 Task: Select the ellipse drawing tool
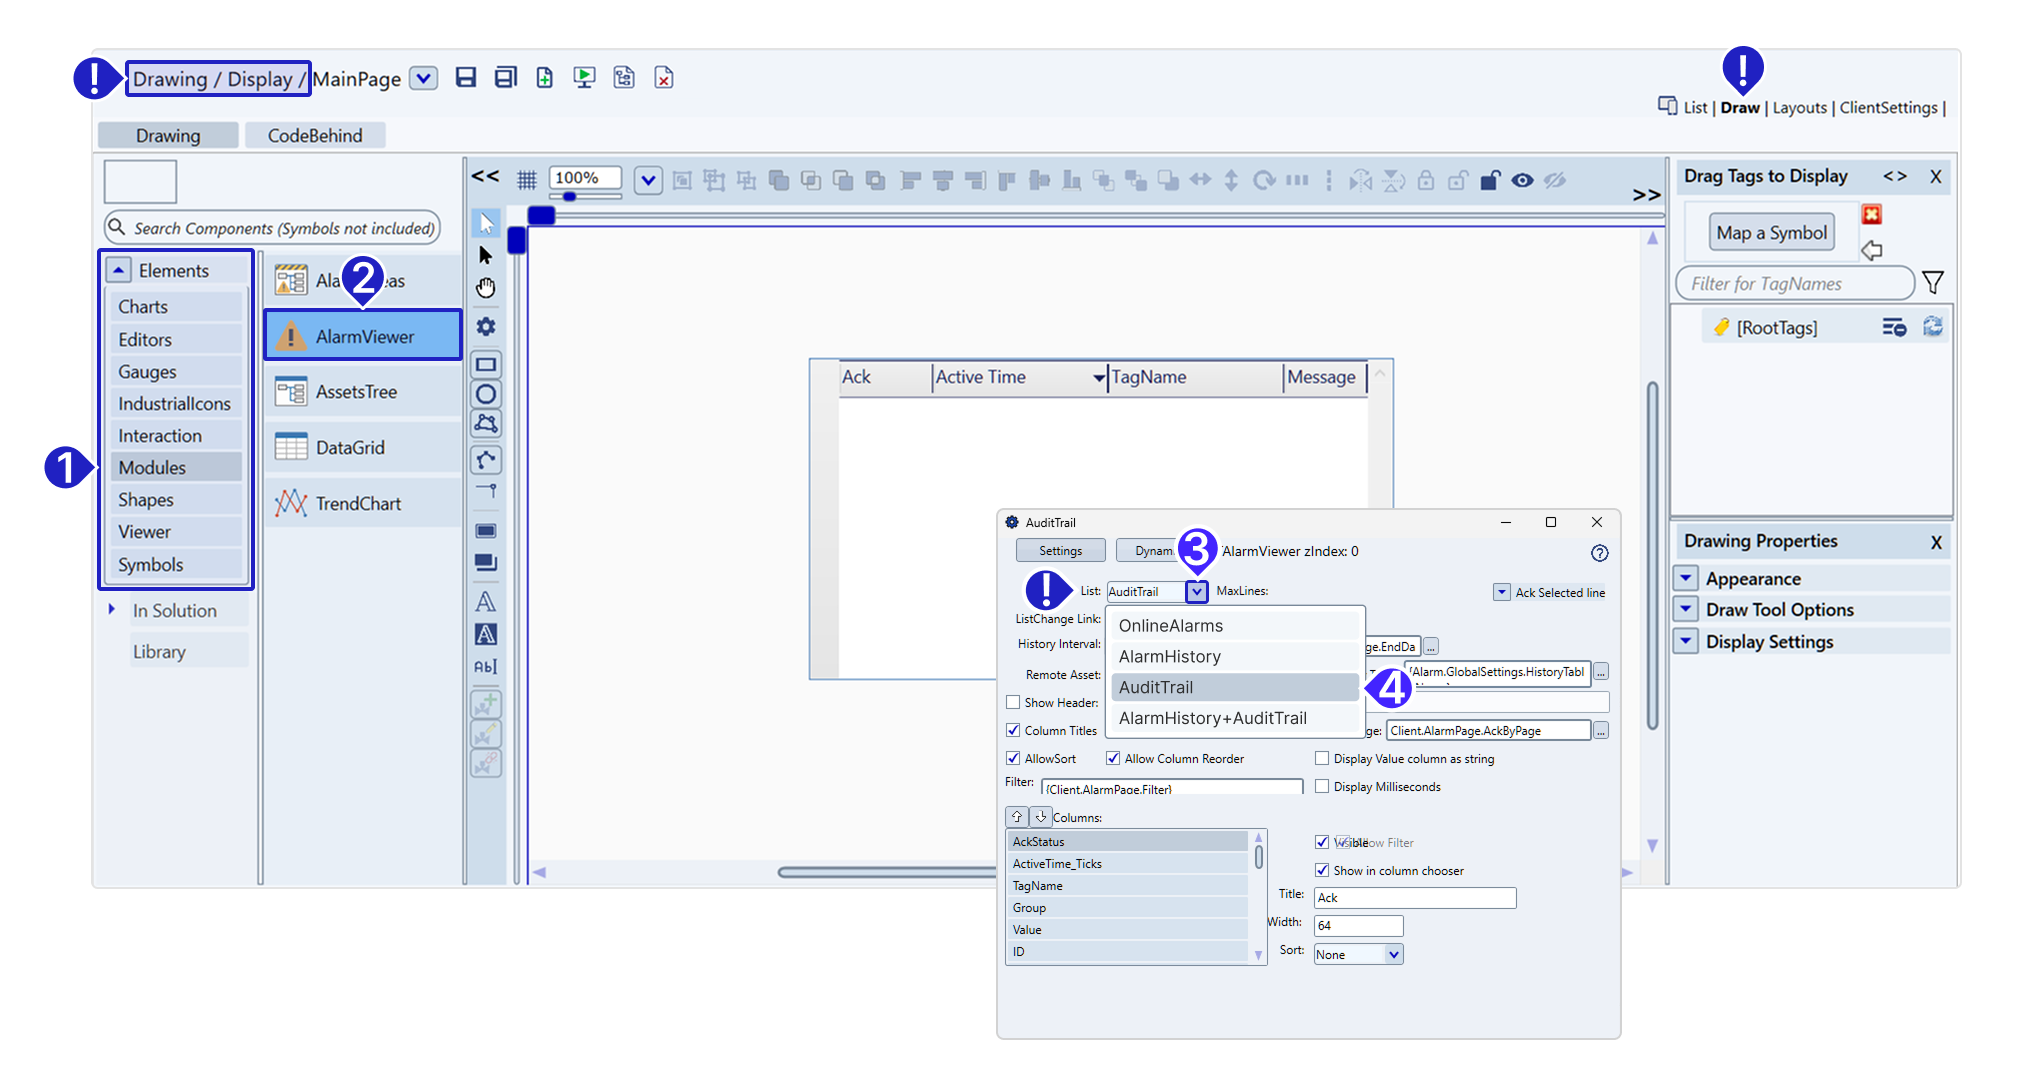click(486, 394)
